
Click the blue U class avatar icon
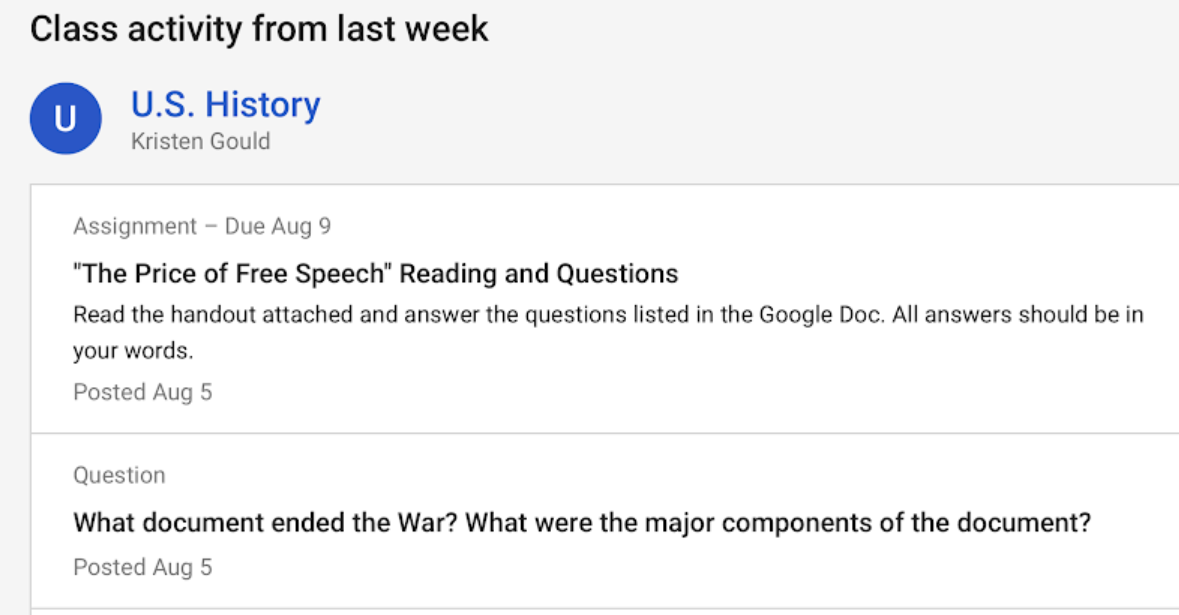(x=65, y=119)
